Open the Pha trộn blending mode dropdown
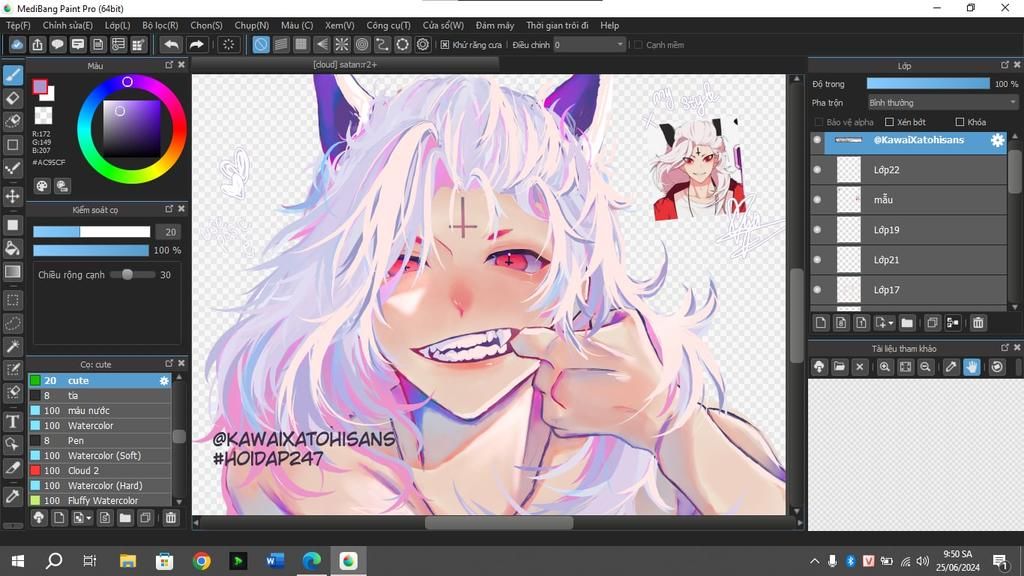This screenshot has width=1024, height=576. [x=942, y=103]
